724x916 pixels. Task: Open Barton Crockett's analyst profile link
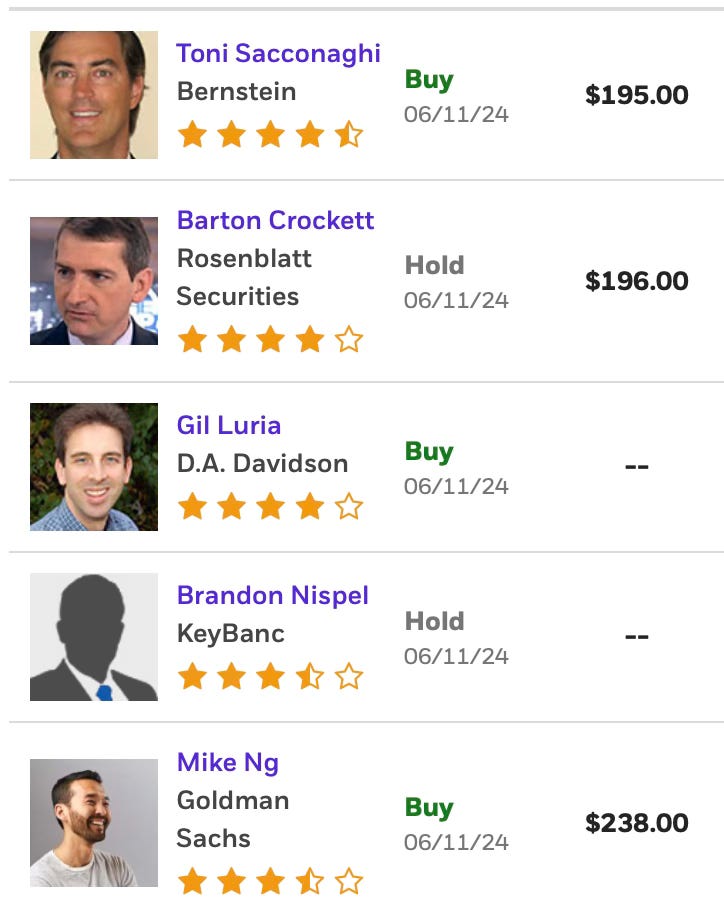(275, 221)
